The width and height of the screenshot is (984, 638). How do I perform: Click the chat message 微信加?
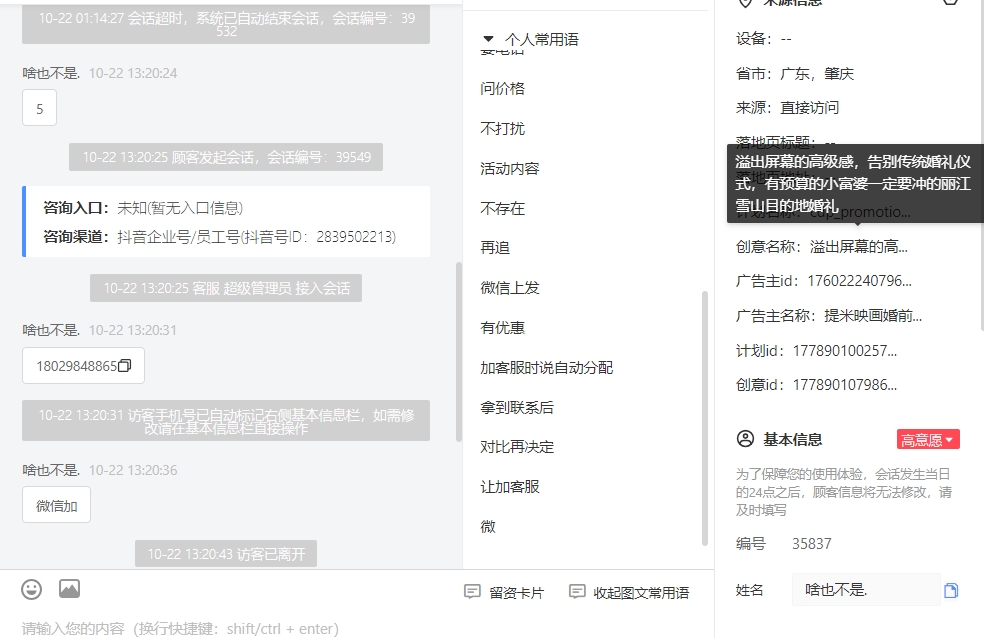click(56, 505)
